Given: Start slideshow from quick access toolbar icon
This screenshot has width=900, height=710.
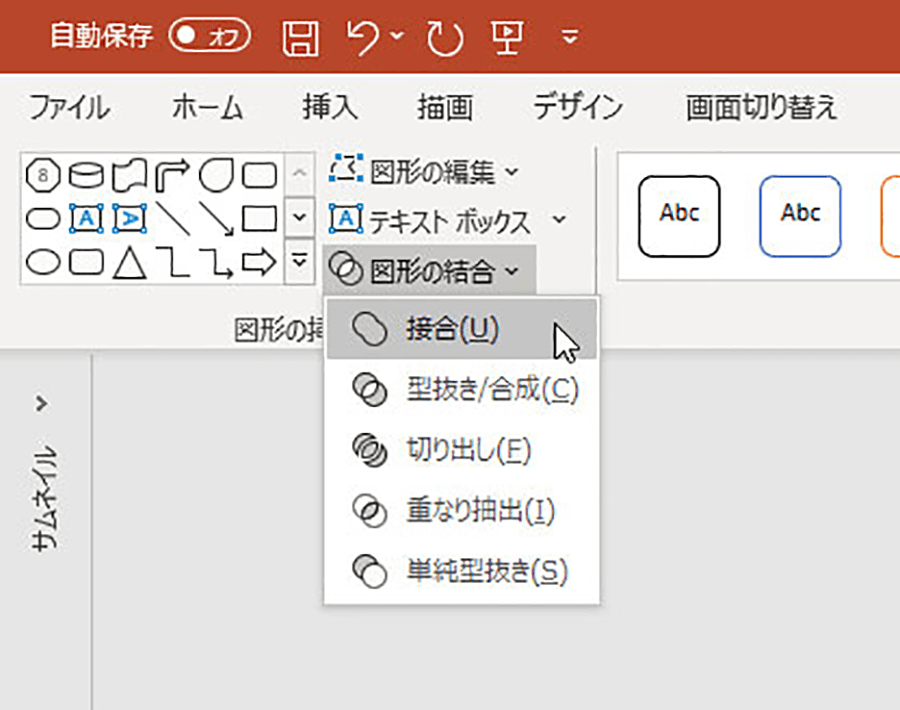Looking at the screenshot, I should click(505, 37).
